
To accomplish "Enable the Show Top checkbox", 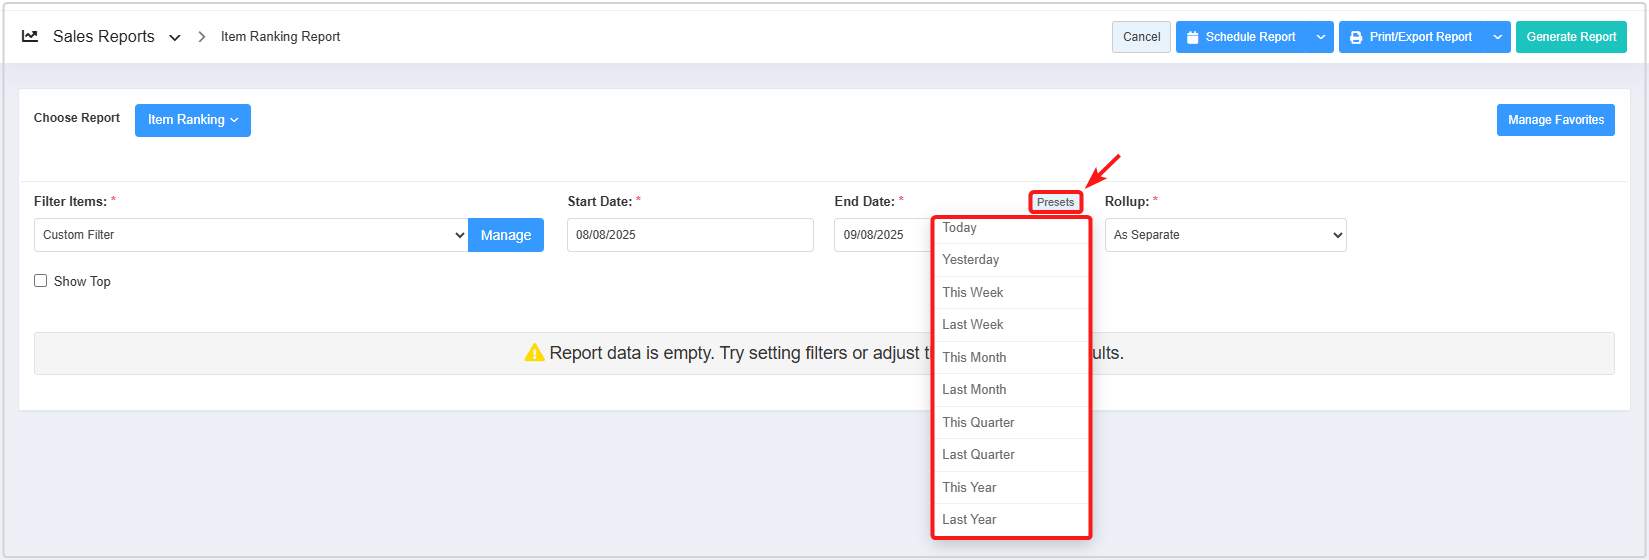I will point(41,281).
